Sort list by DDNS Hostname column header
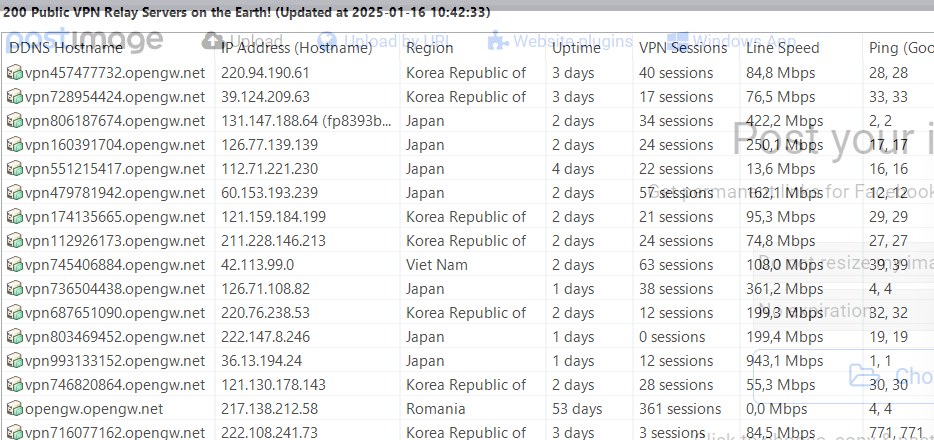The width and height of the screenshot is (934, 440). (66, 48)
